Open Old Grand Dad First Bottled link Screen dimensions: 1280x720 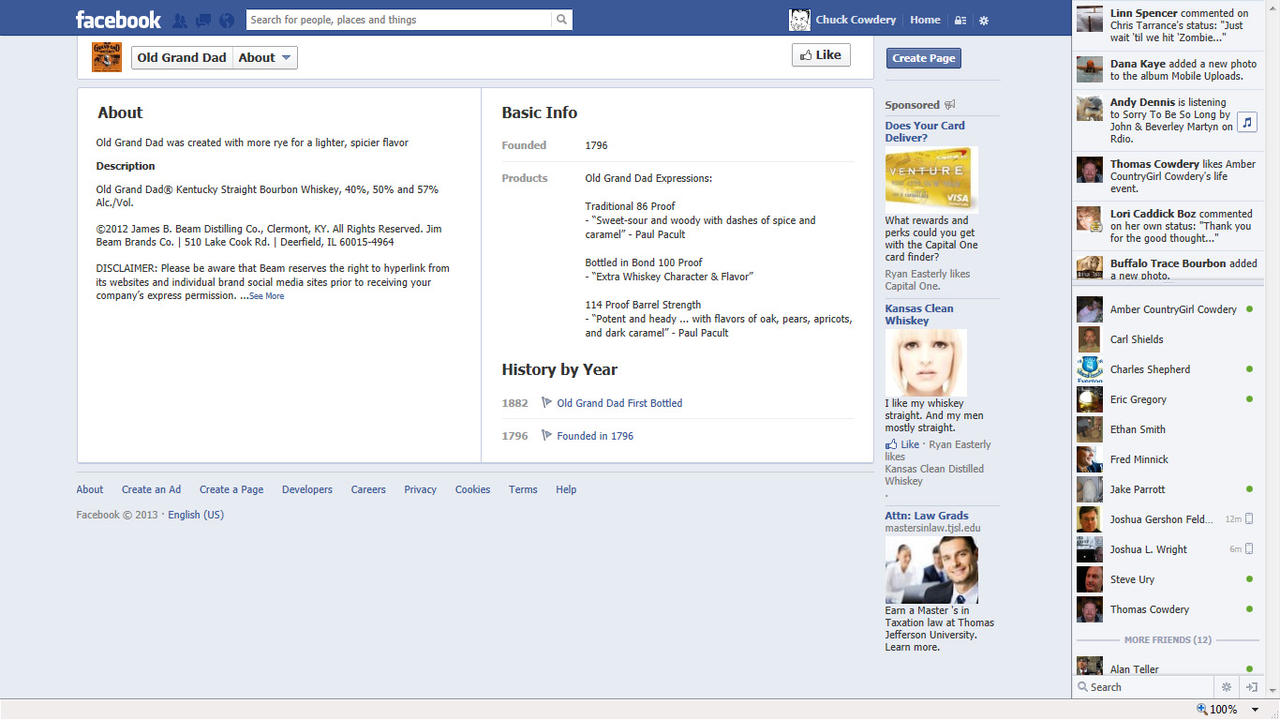[620, 403]
